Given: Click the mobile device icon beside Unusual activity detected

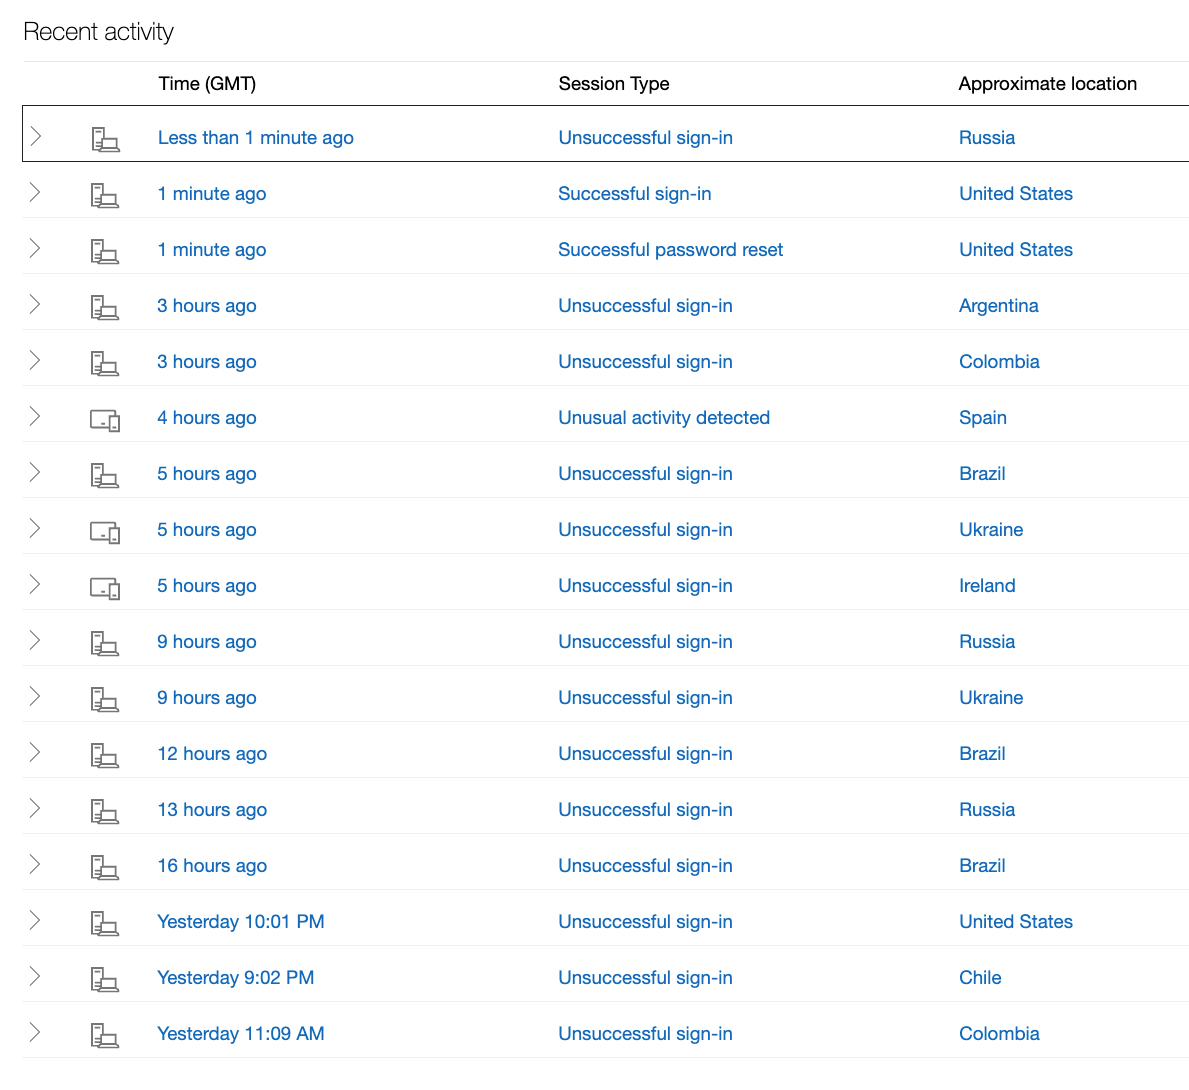Looking at the screenshot, I should click(x=105, y=420).
